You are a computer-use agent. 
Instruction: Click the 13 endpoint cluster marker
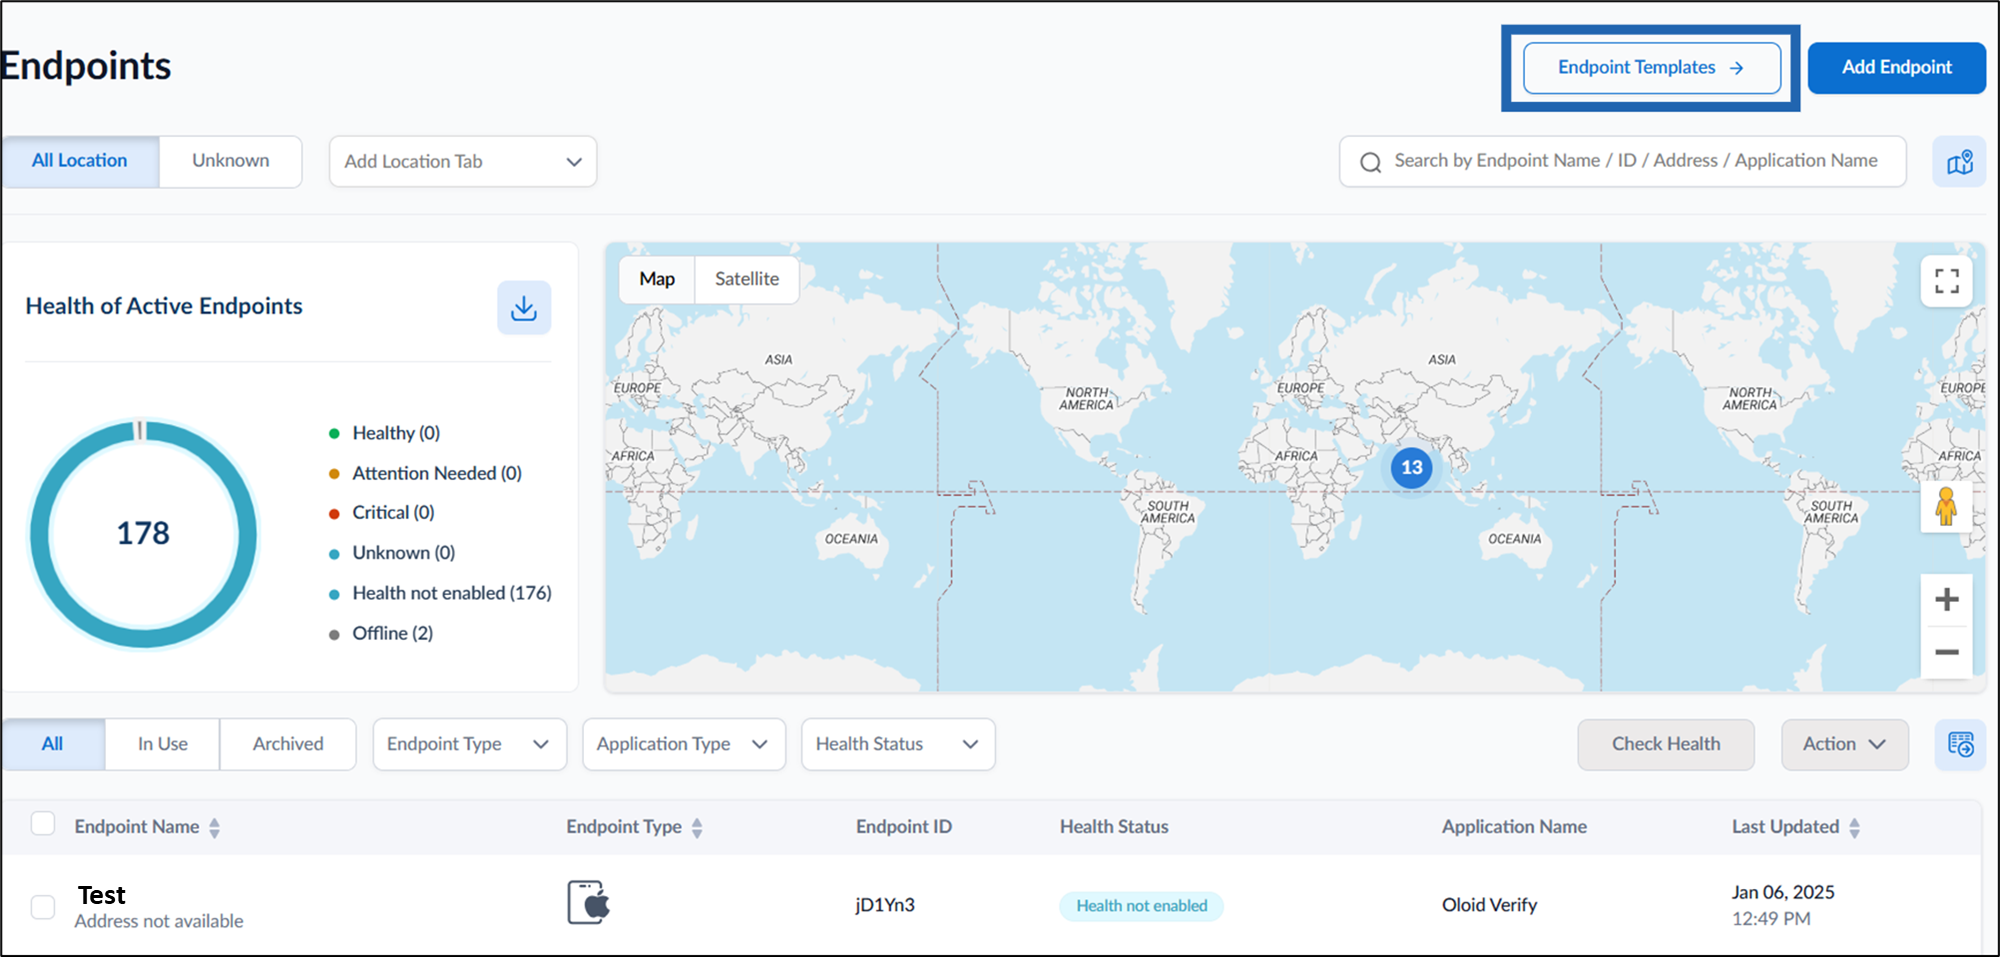pyautogui.click(x=1411, y=467)
